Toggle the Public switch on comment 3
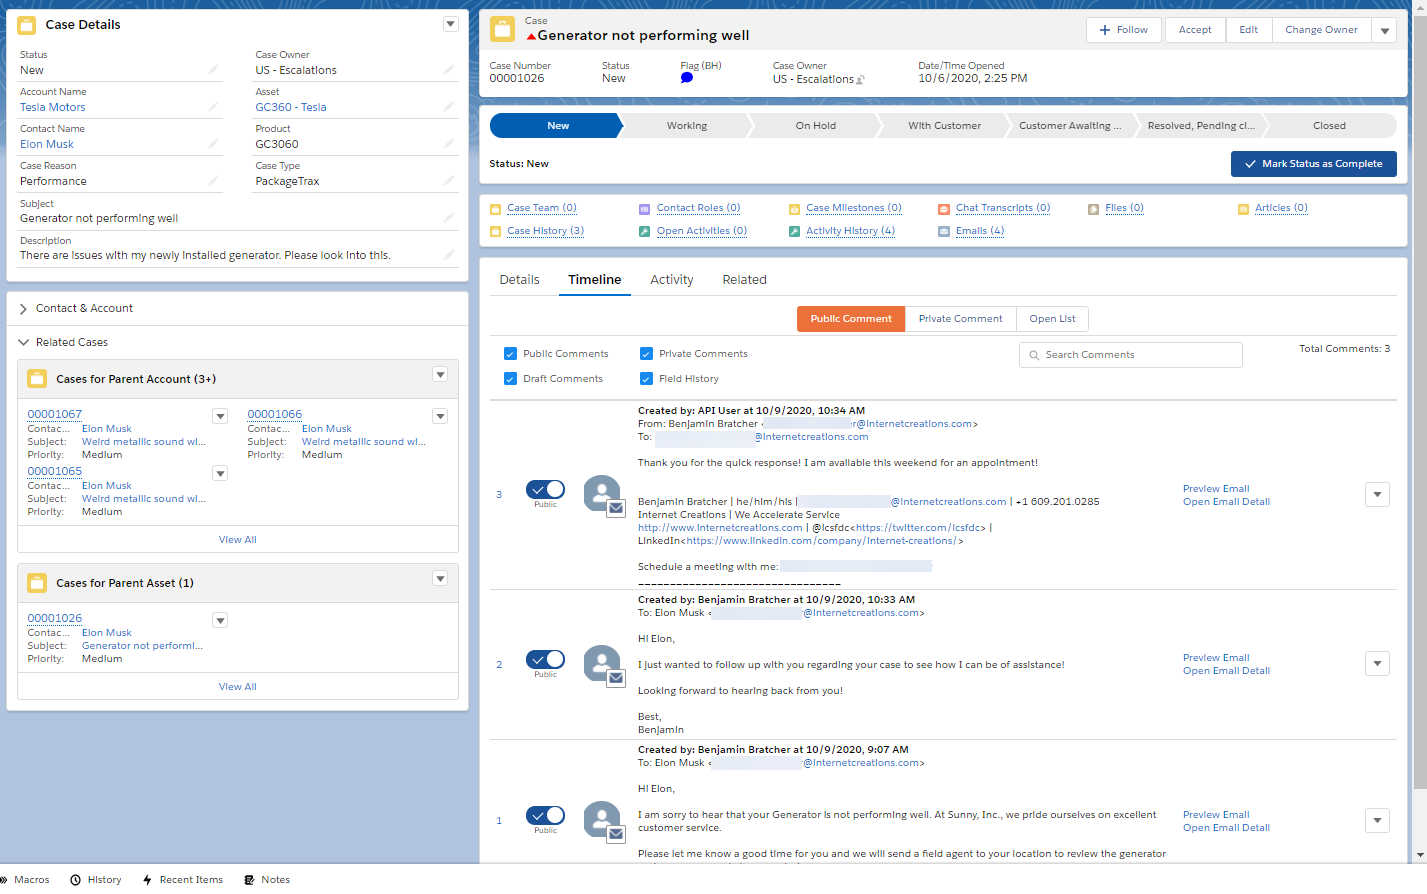The image size is (1427, 894). coord(545,489)
